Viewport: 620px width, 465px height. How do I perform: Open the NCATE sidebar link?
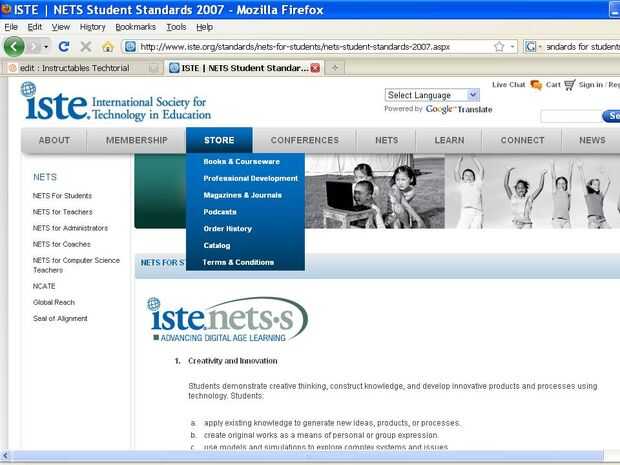[44, 286]
